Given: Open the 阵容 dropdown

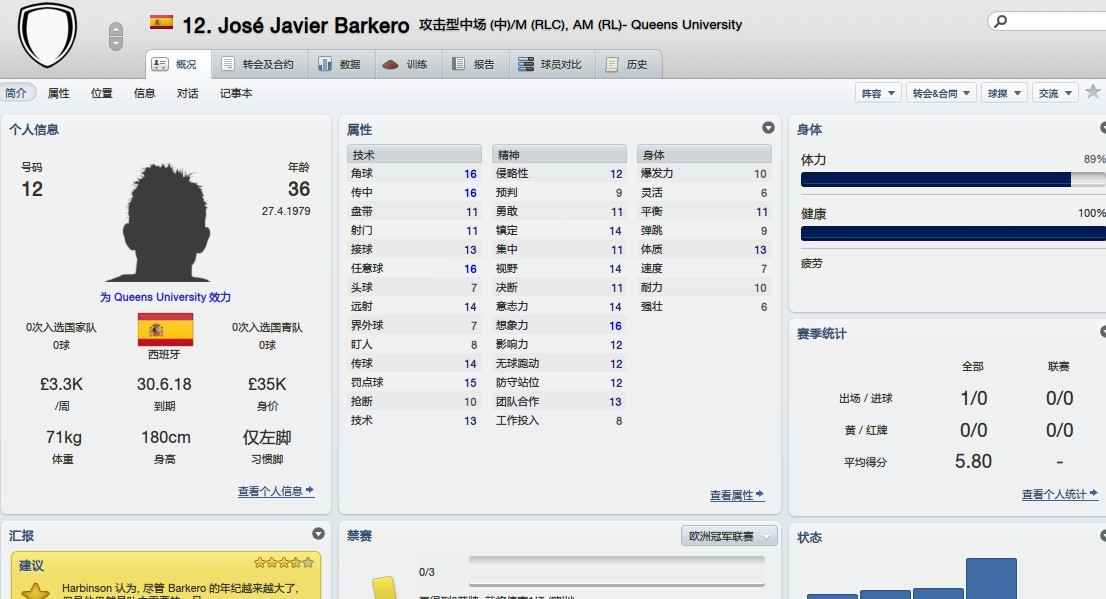Looking at the screenshot, I should (878, 93).
